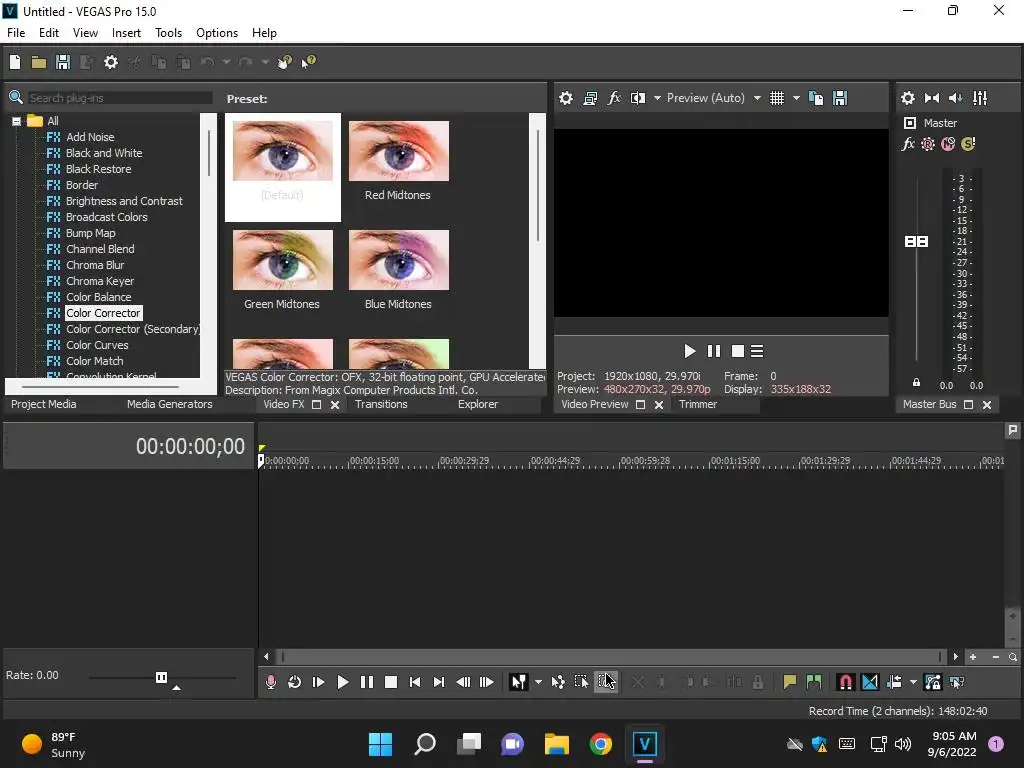Click the What's This help icon
This screenshot has height=768, width=1024.
(308, 62)
